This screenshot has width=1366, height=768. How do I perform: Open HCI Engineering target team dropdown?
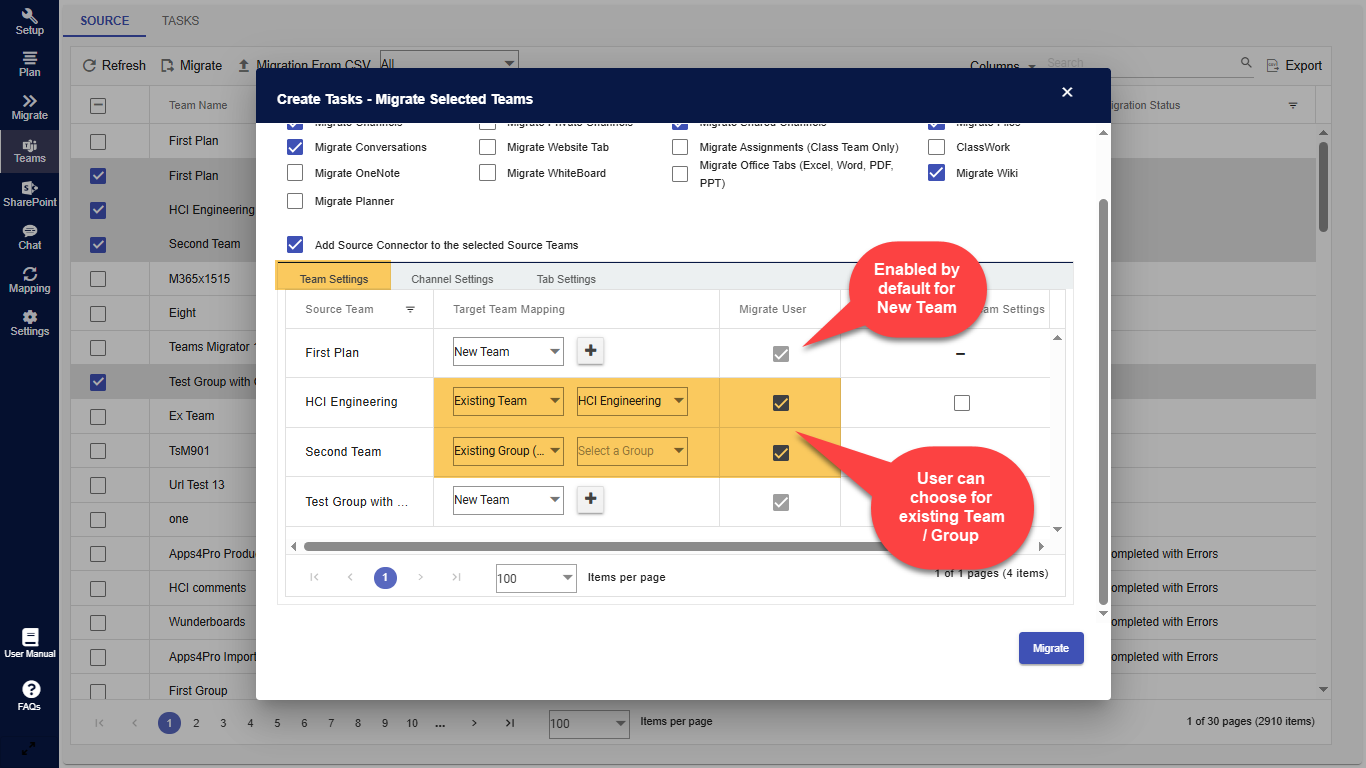tap(632, 401)
